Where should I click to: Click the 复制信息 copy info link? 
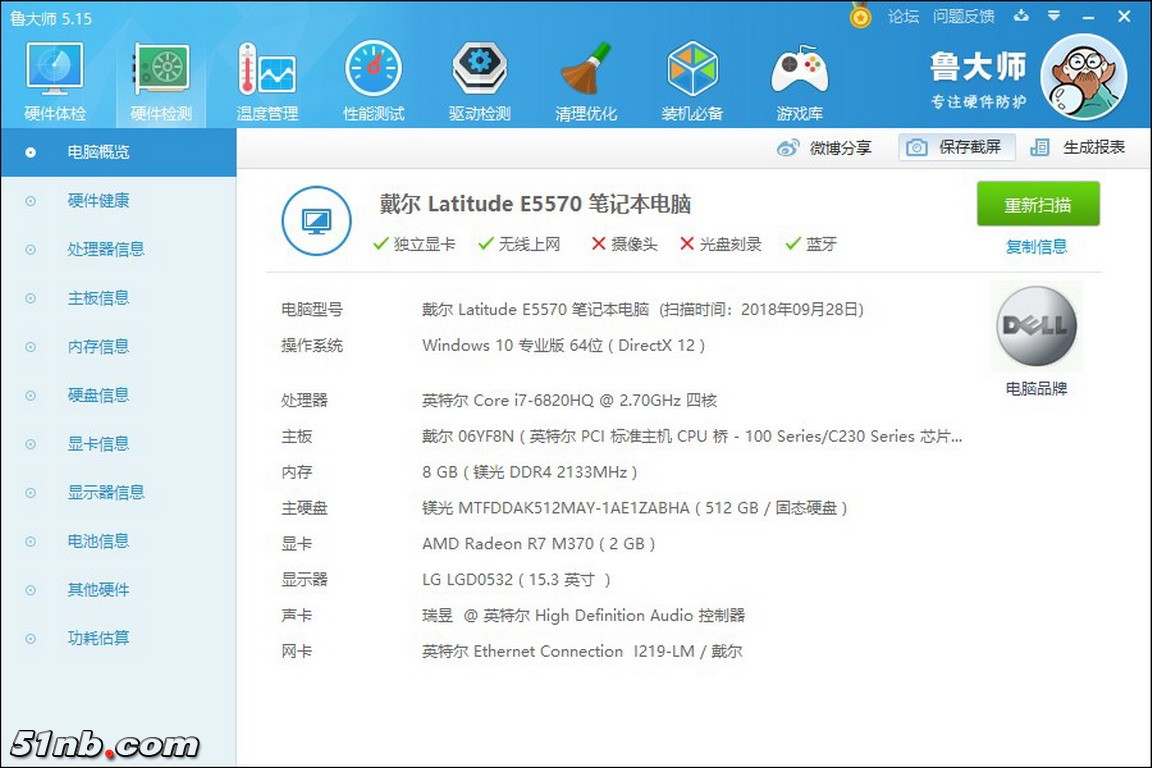coord(1036,246)
